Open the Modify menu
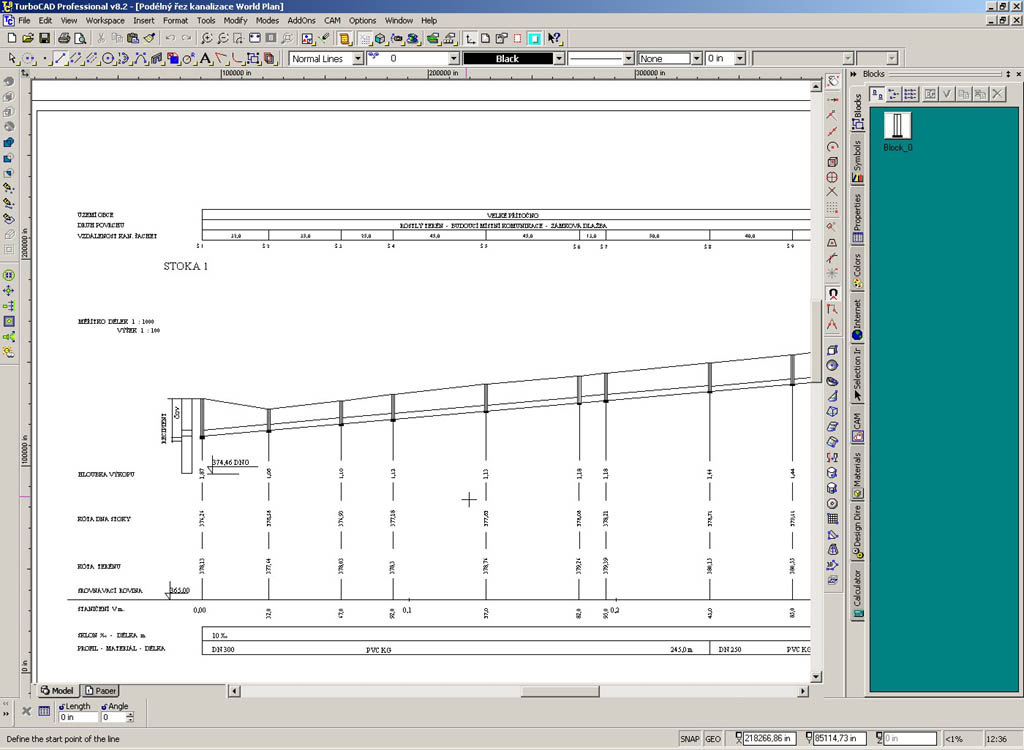 (x=235, y=21)
